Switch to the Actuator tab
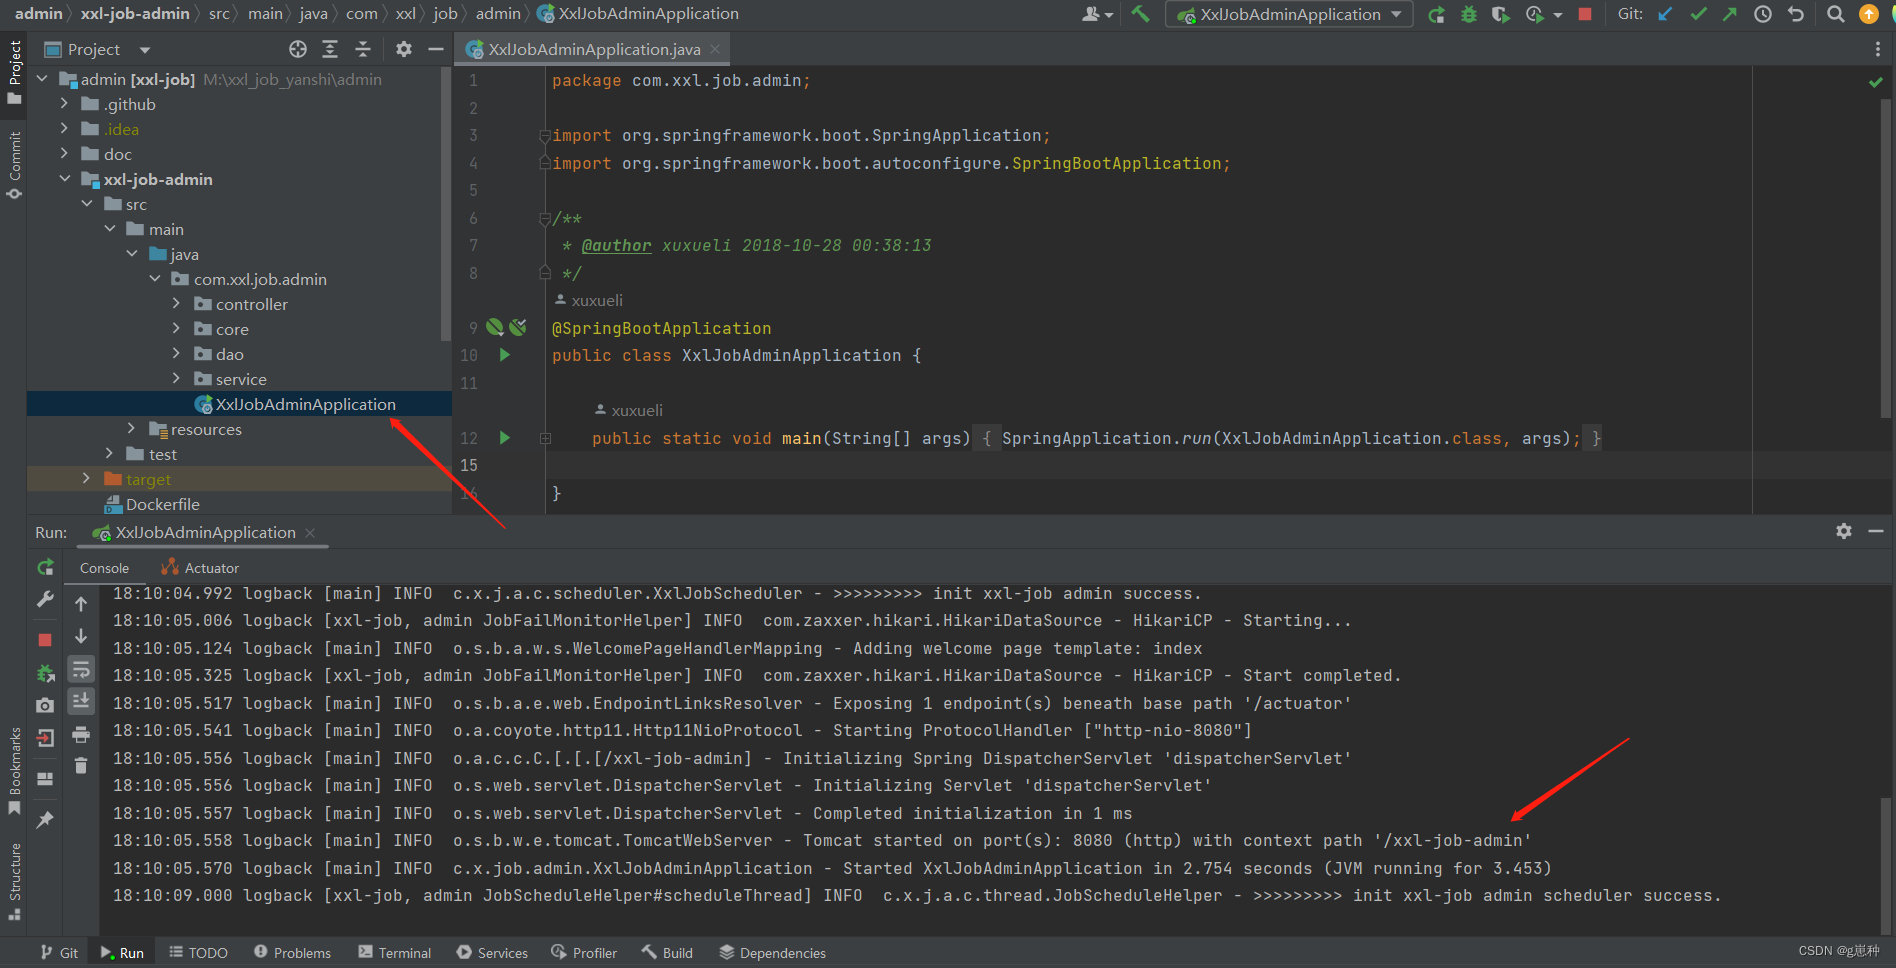This screenshot has width=1896, height=968. click(x=200, y=568)
